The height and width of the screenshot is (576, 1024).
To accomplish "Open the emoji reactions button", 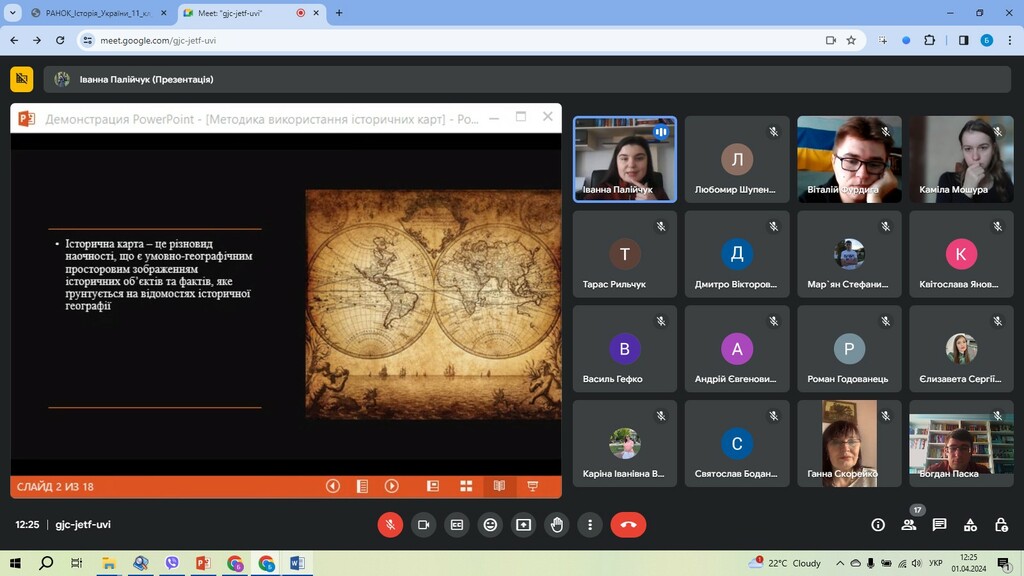I will tap(490, 524).
